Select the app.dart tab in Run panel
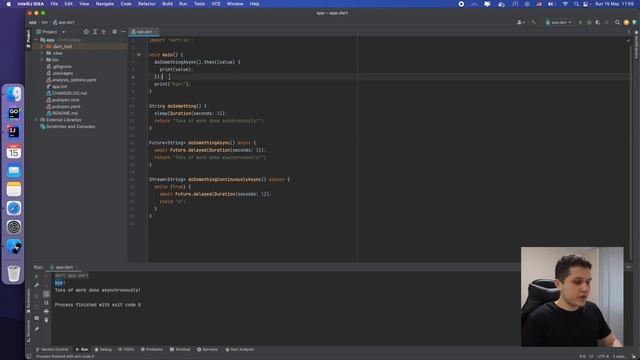Viewport: 640px width, 360px height. pyautogui.click(x=64, y=267)
